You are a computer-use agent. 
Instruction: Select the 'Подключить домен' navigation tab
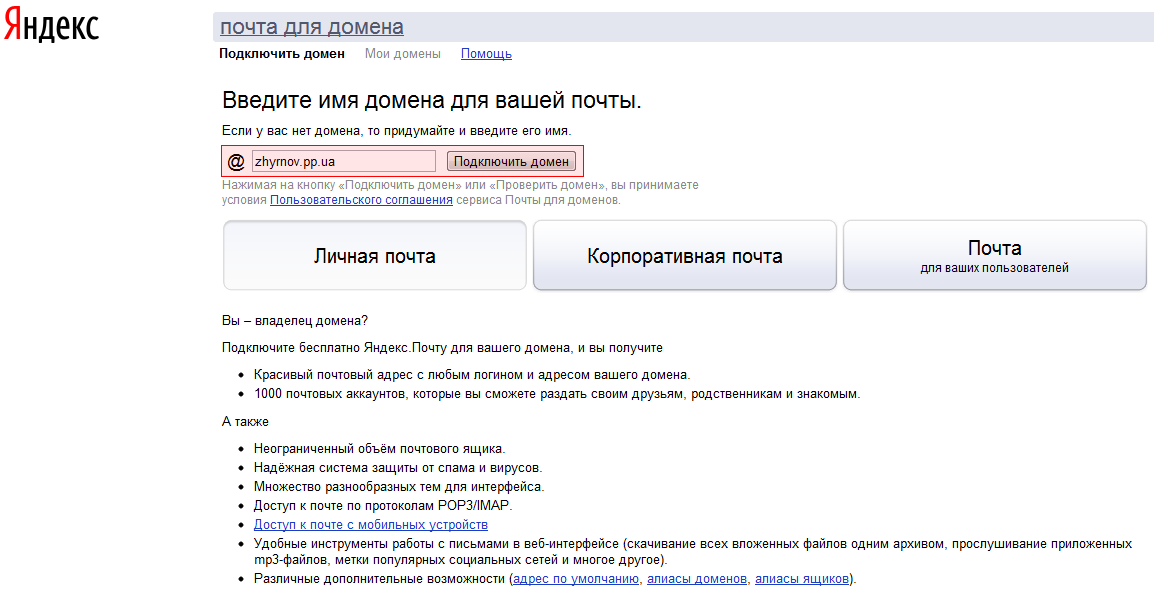282,54
